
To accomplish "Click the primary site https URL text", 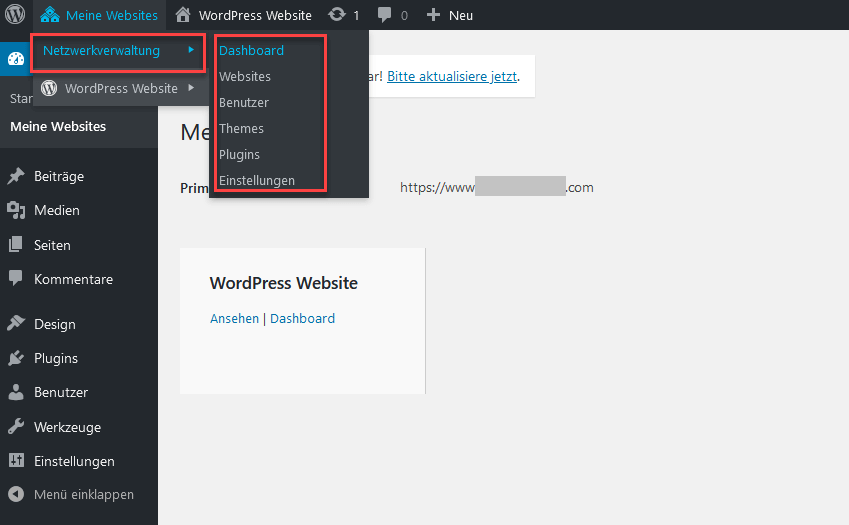I will click(x=497, y=187).
